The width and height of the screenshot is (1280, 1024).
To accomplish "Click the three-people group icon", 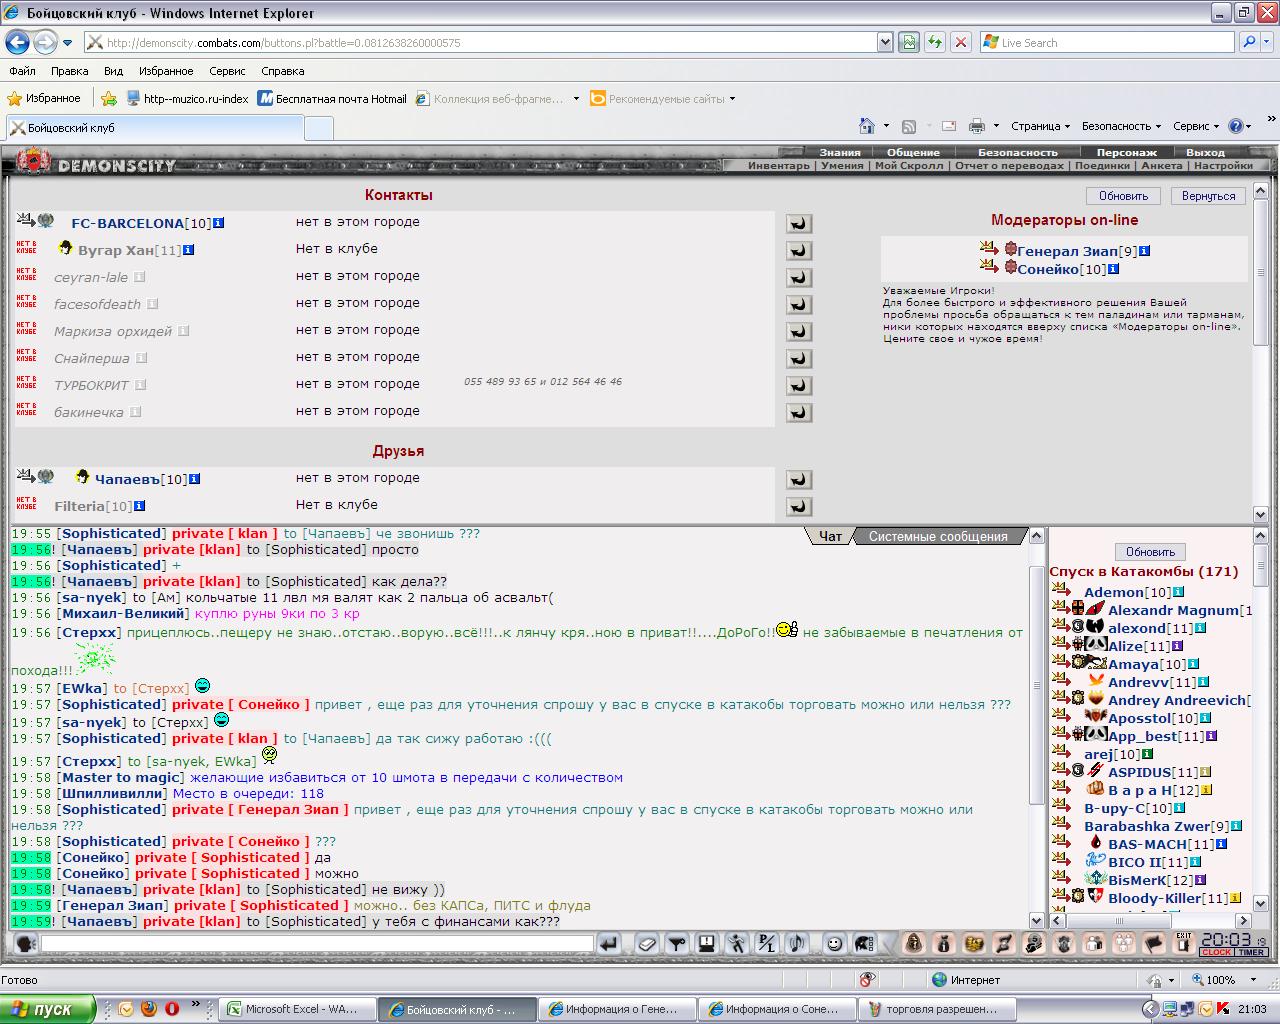I will [x=1125, y=943].
